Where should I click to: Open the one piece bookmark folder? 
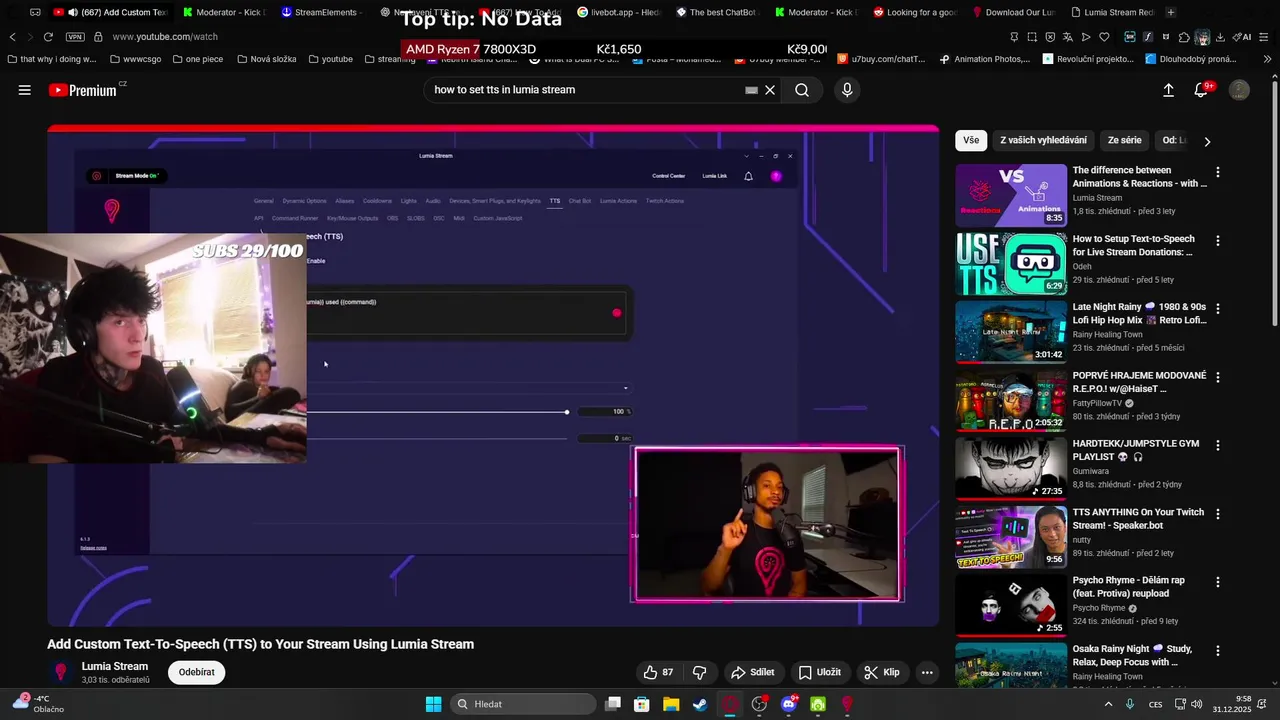[x=198, y=59]
